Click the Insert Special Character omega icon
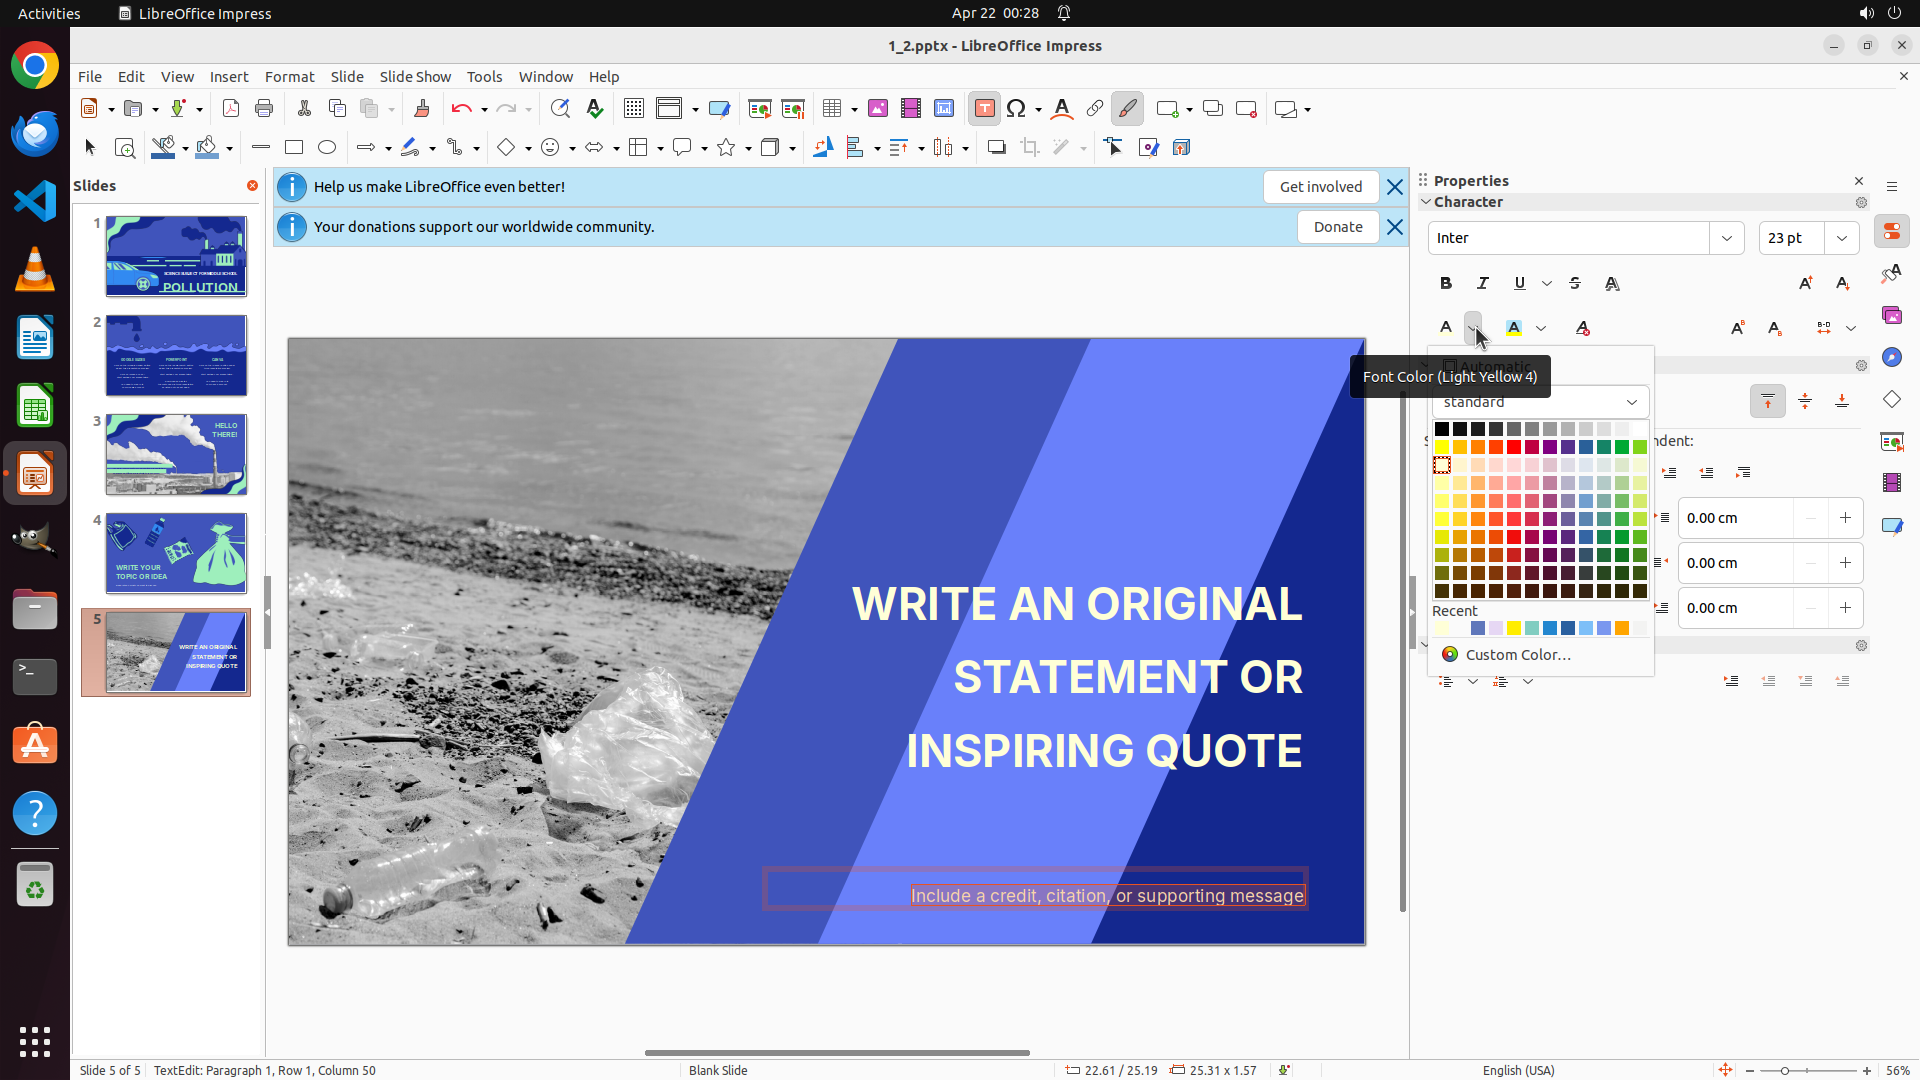Screen dimensions: 1920x1080 (x=1016, y=109)
